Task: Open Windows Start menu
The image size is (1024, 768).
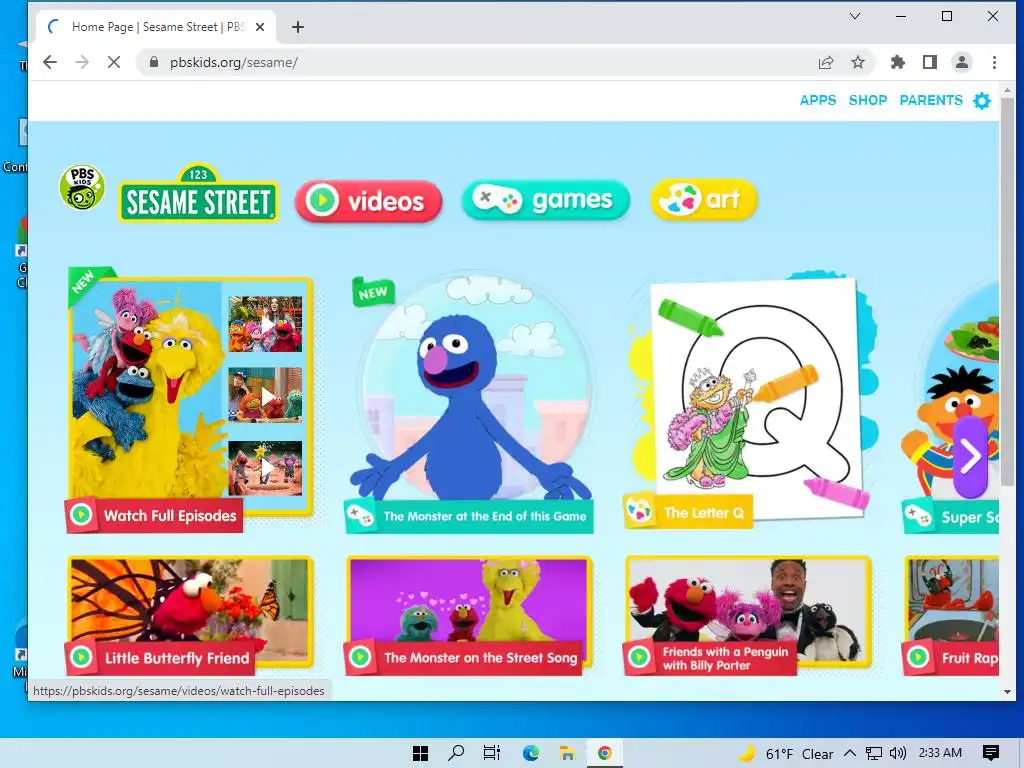Action: 421,753
